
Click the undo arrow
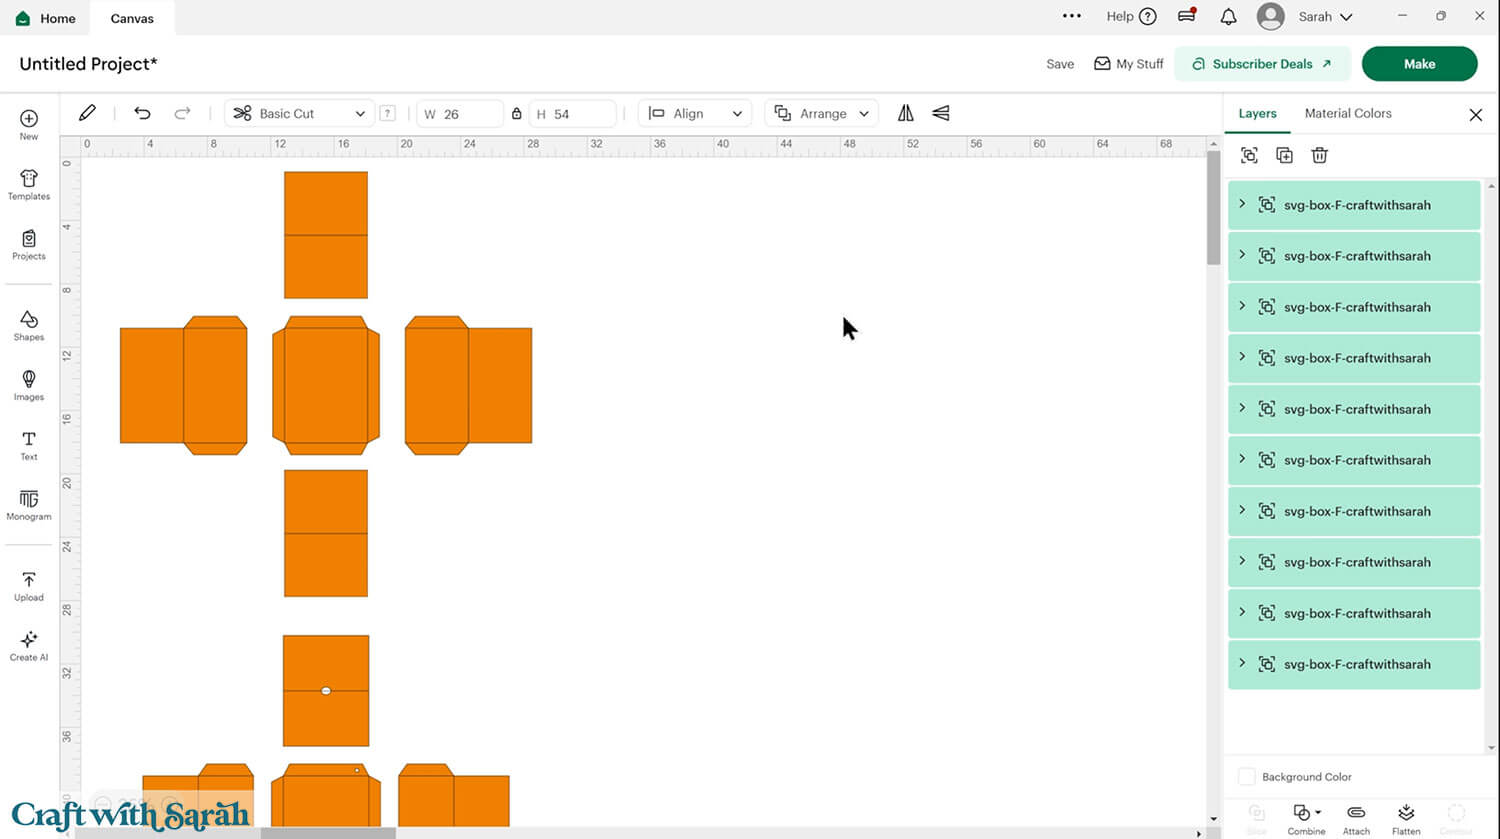pos(142,114)
